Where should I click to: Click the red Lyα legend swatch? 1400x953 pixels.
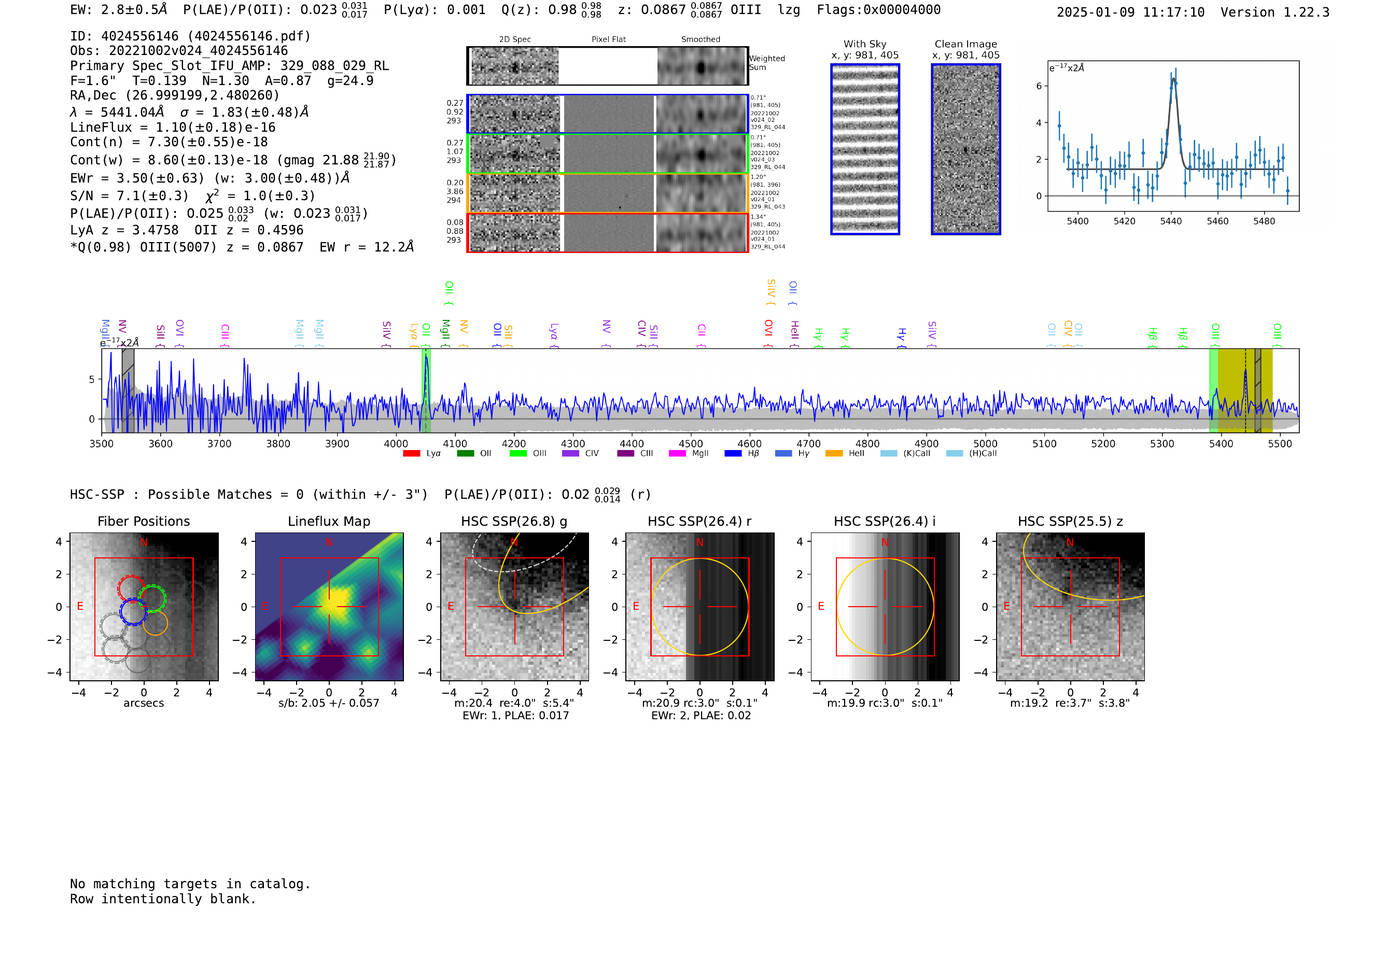tap(411, 454)
